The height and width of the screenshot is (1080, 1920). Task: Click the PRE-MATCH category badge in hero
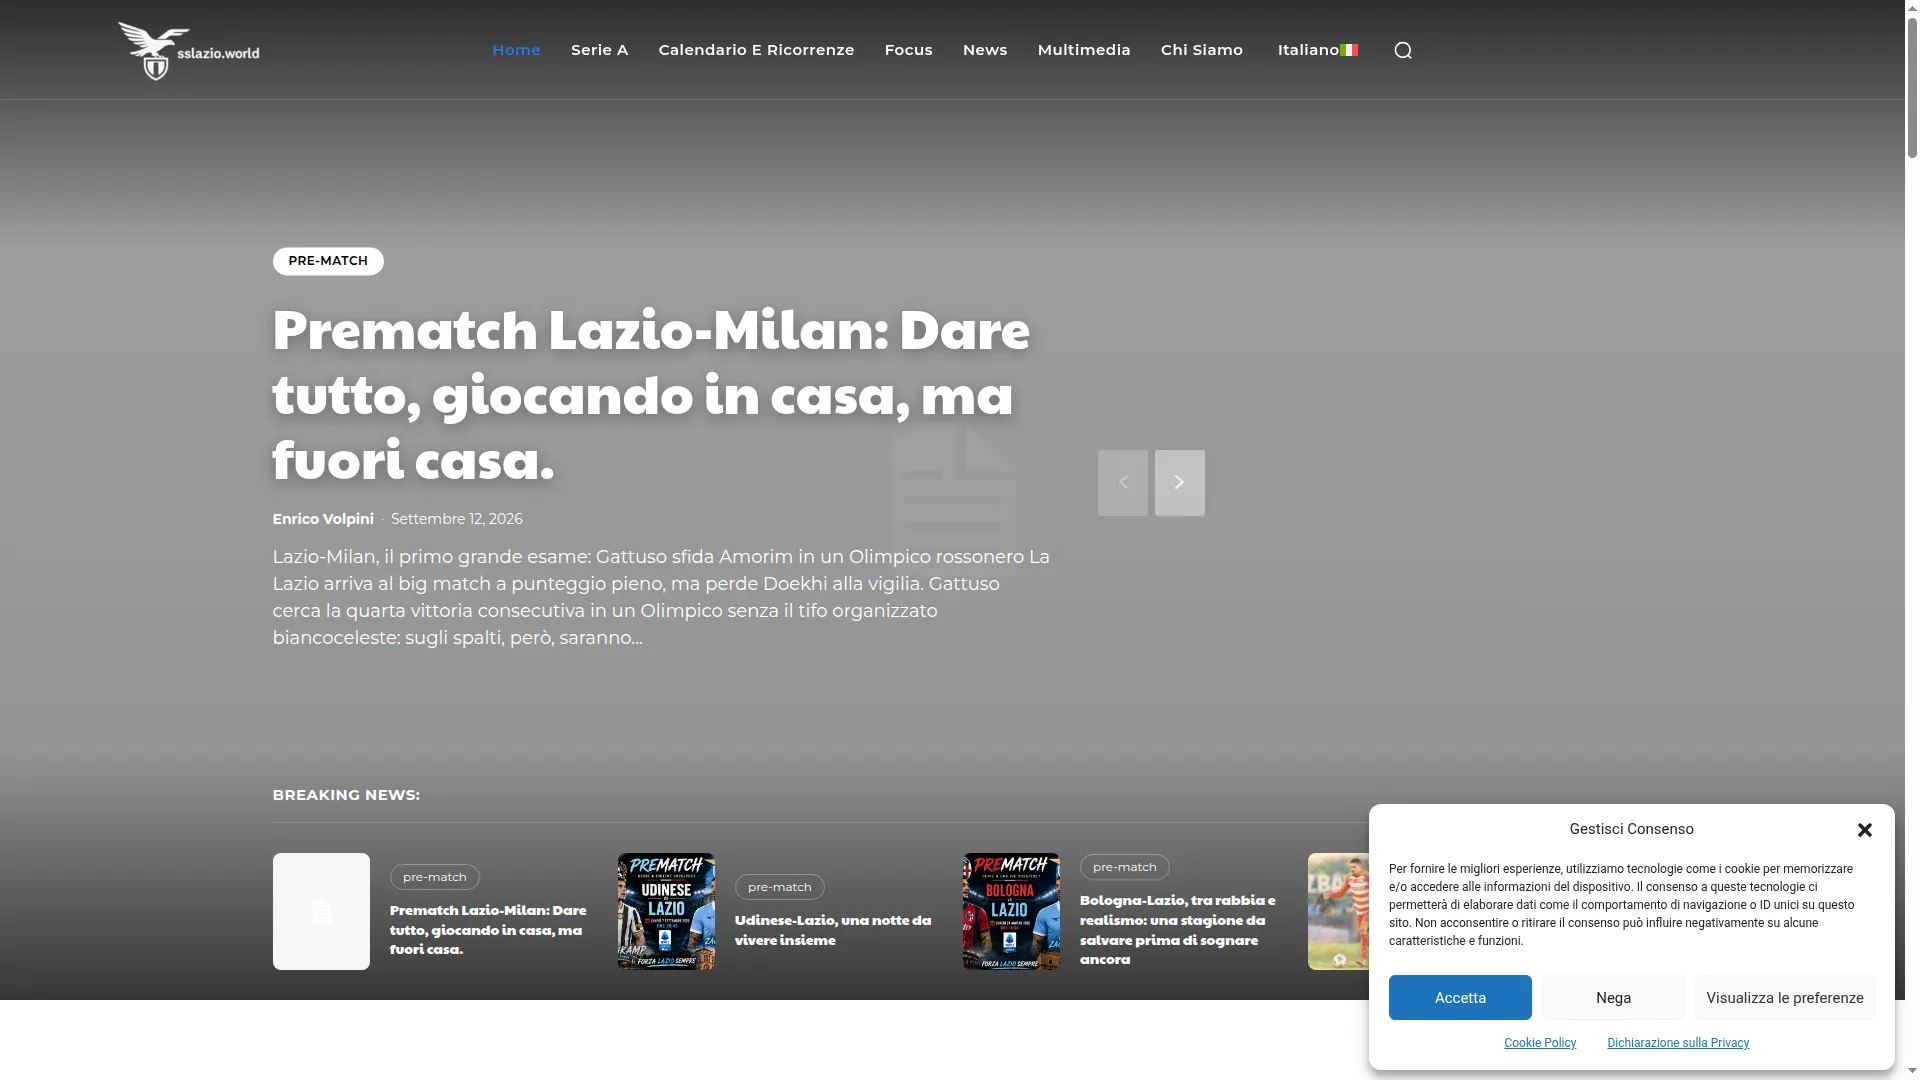(328, 261)
